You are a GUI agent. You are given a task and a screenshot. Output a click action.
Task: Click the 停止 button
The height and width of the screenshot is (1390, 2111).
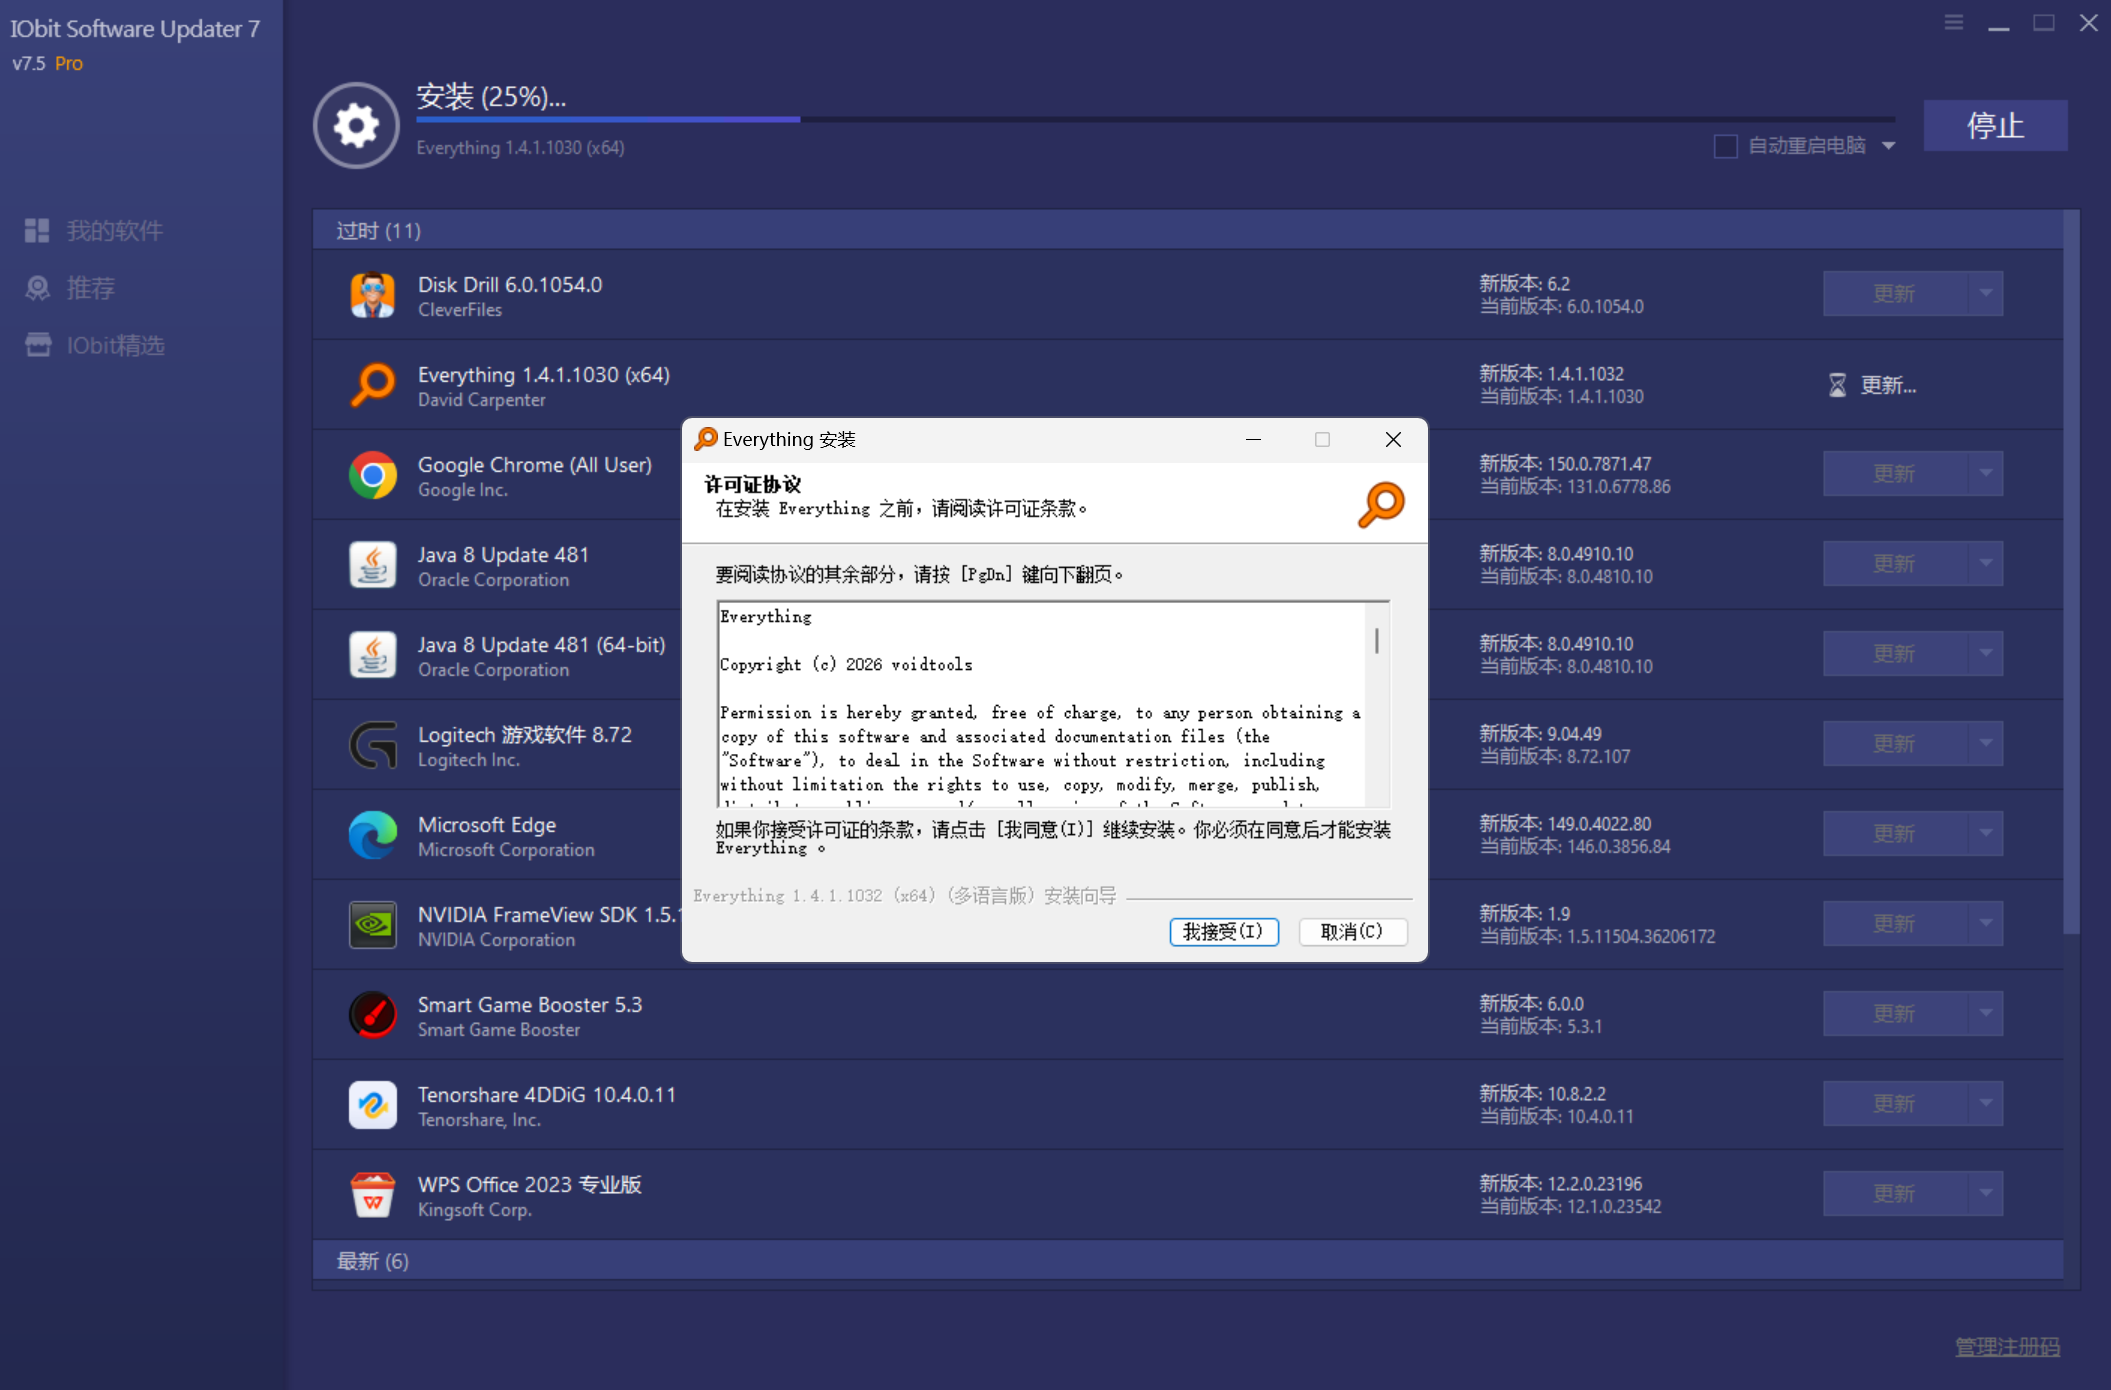point(1995,125)
